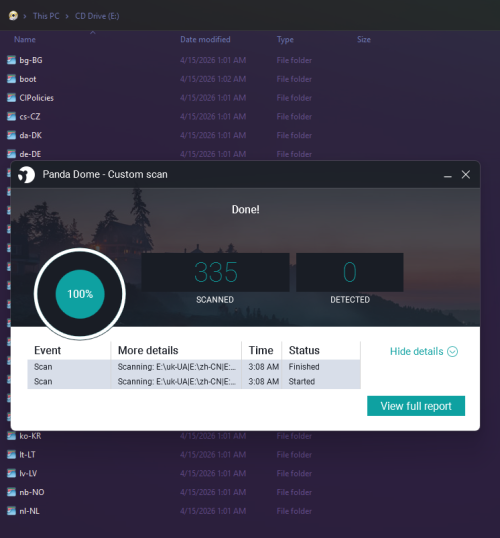Click the CD drive icon in address bar
The image size is (500, 538).
[x=13, y=16]
